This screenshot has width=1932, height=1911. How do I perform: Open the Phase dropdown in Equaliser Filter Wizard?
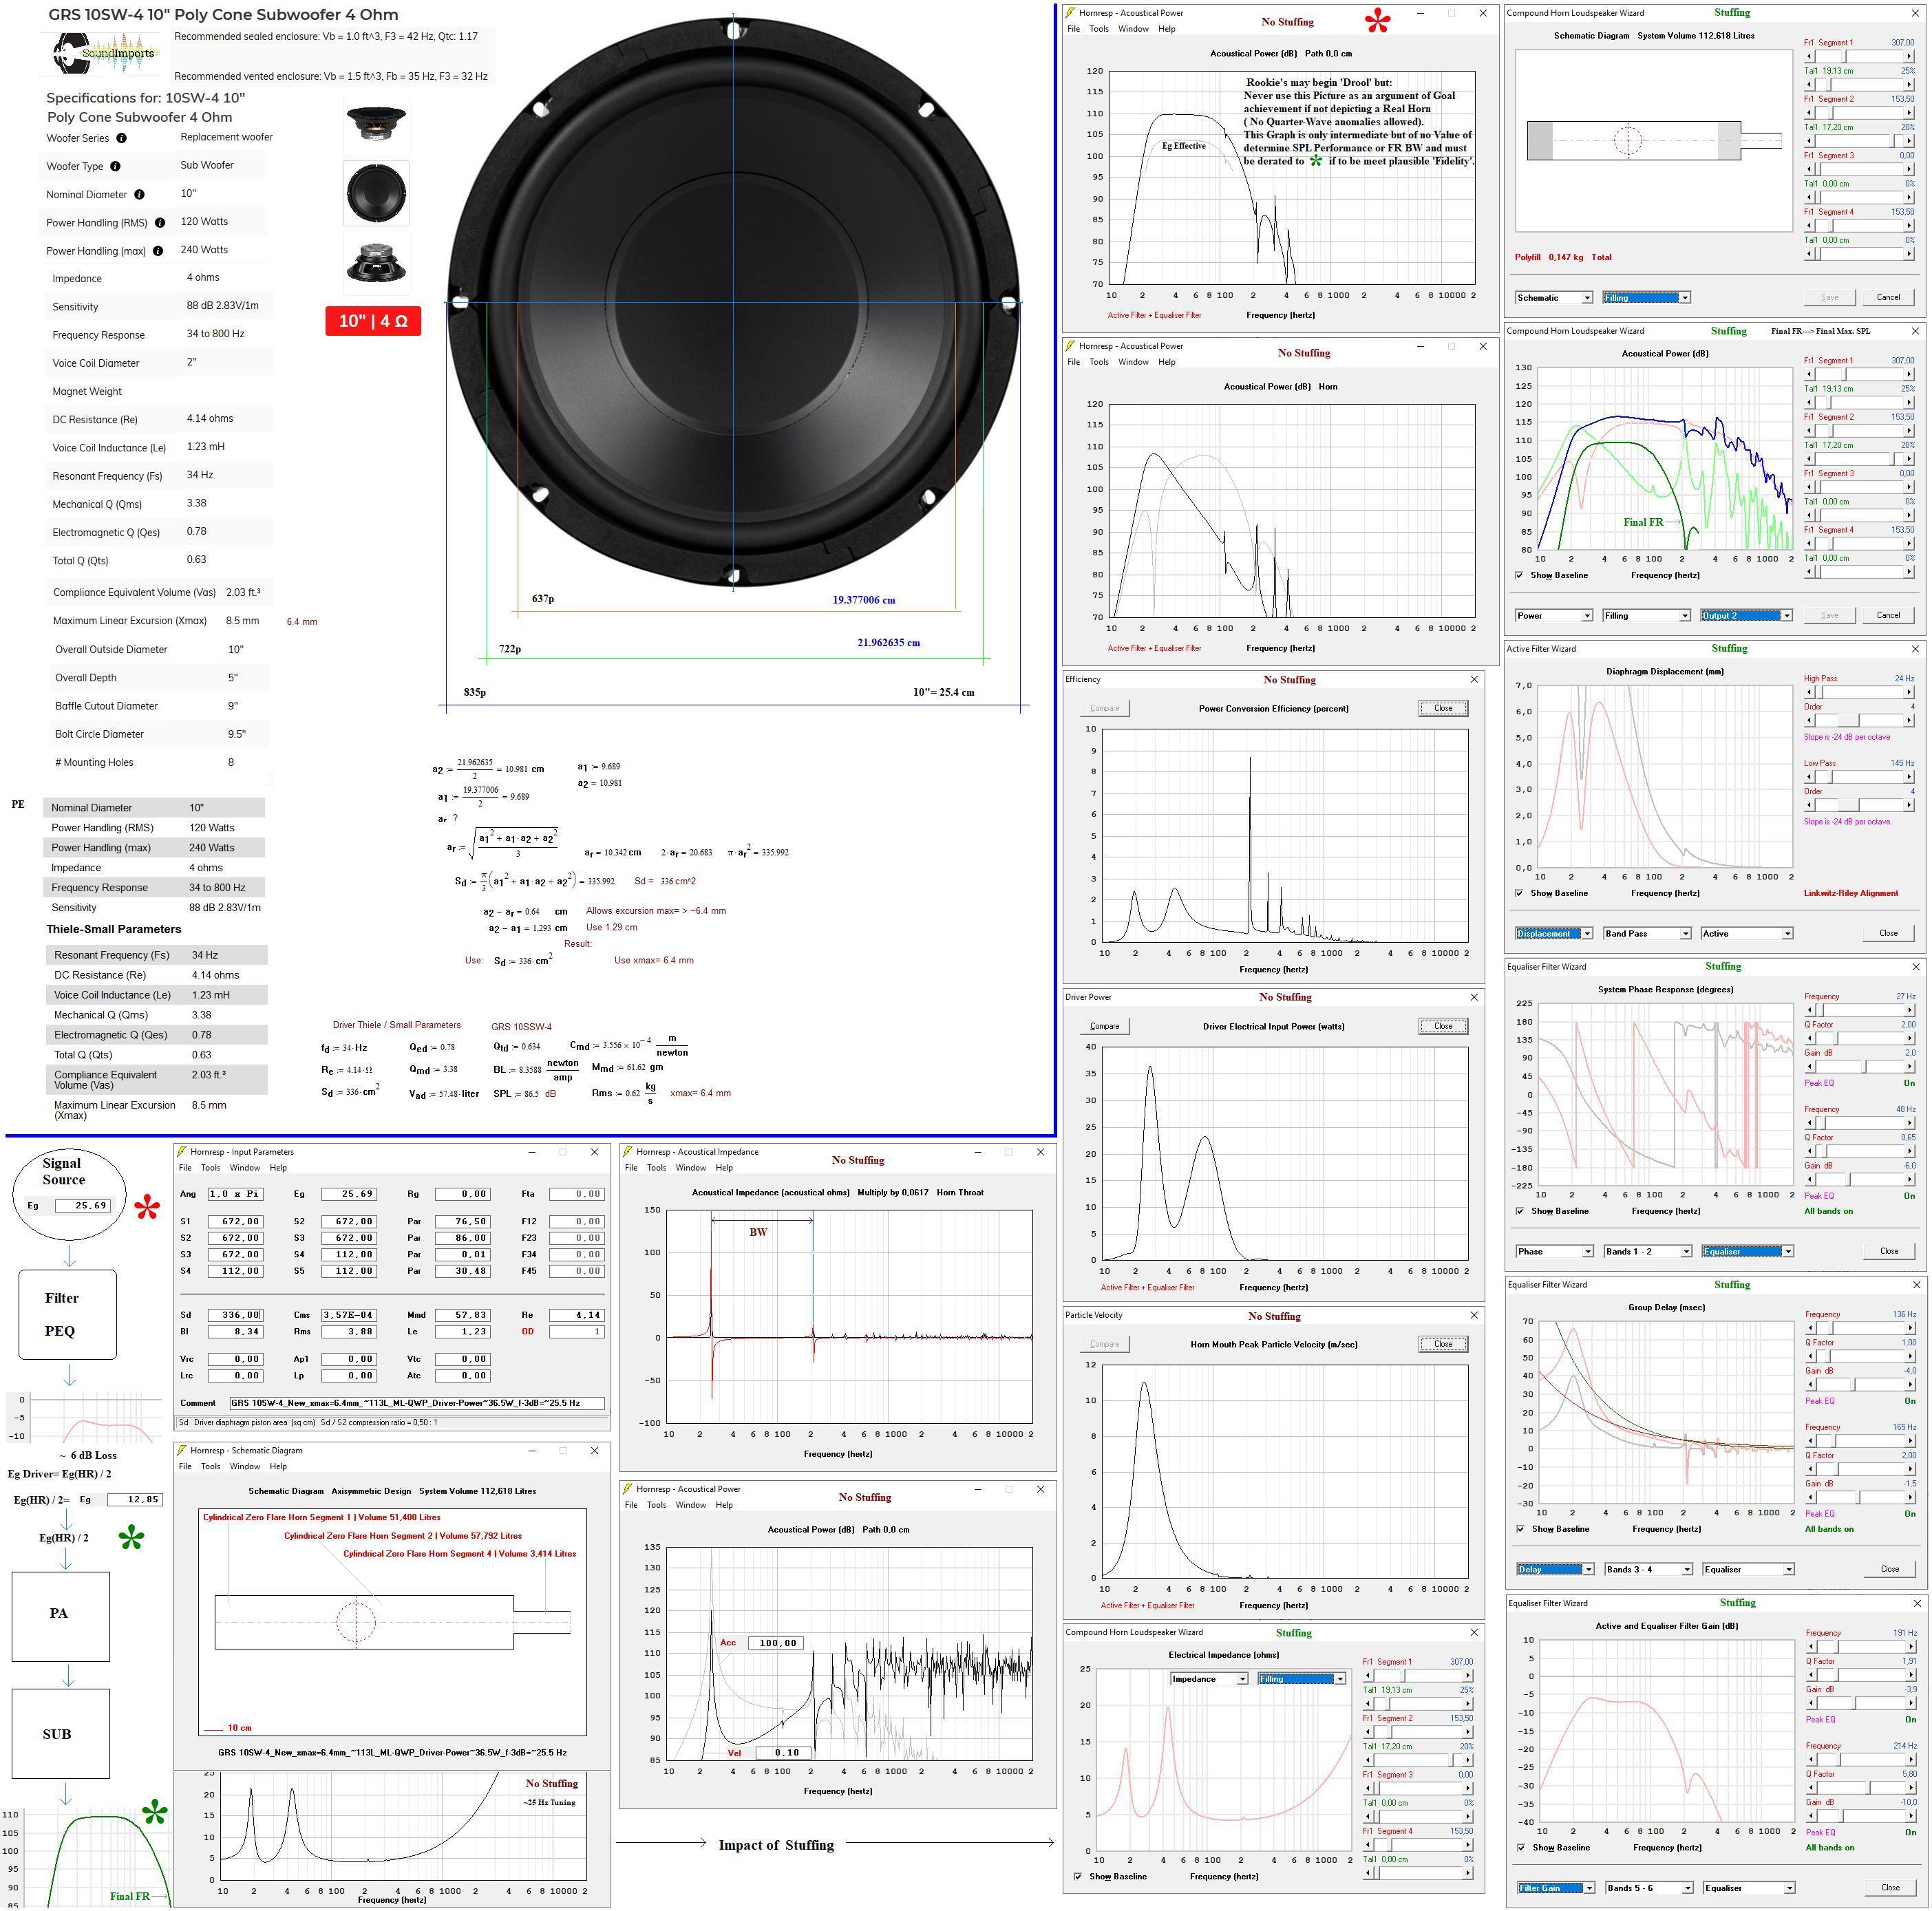pyautogui.click(x=1554, y=1252)
